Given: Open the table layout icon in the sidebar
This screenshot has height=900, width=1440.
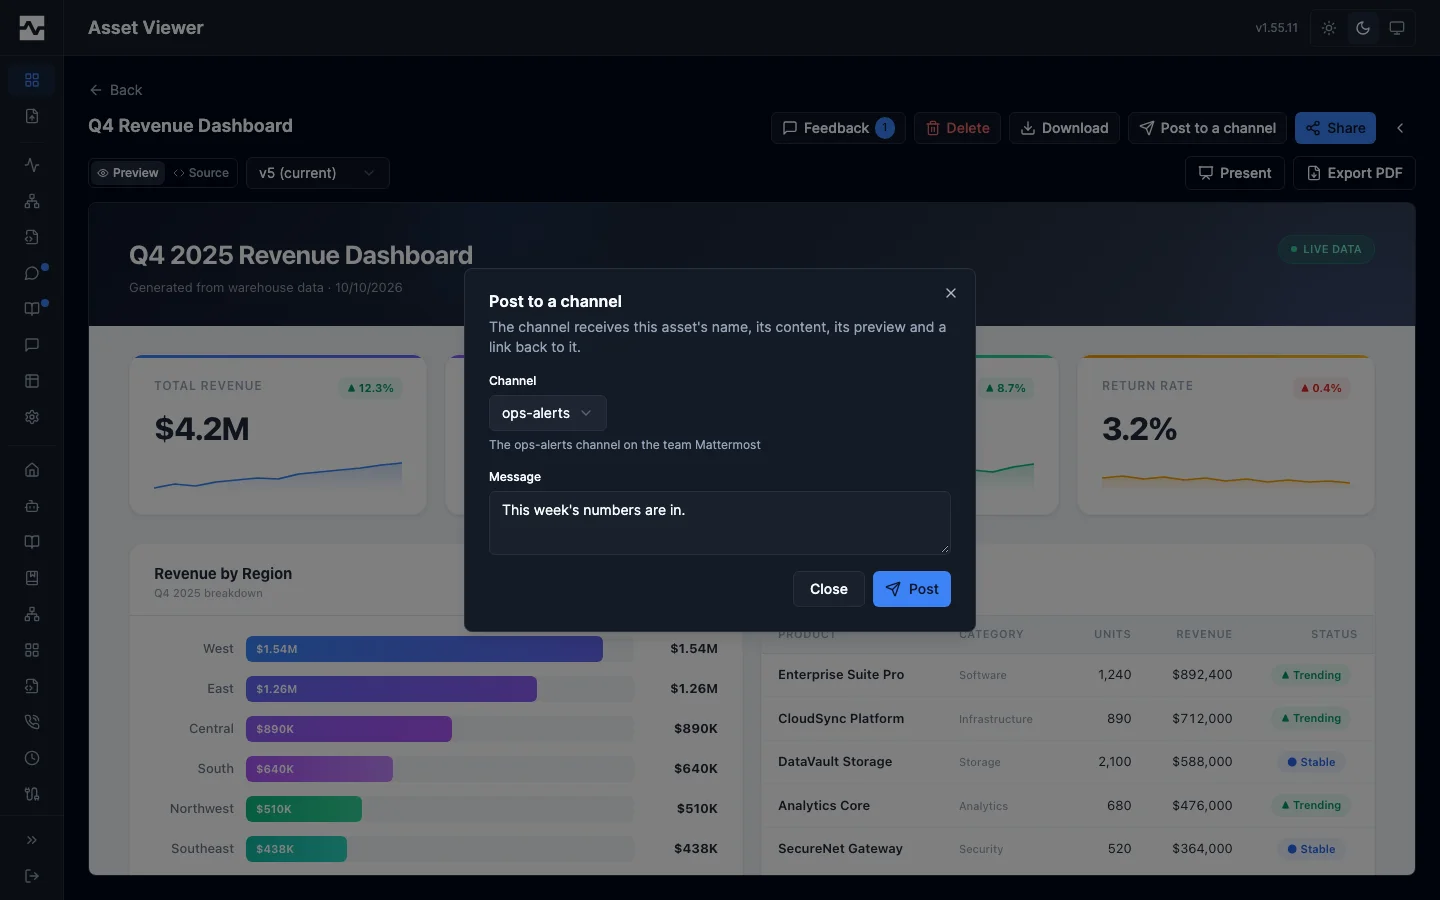Looking at the screenshot, I should [x=32, y=381].
